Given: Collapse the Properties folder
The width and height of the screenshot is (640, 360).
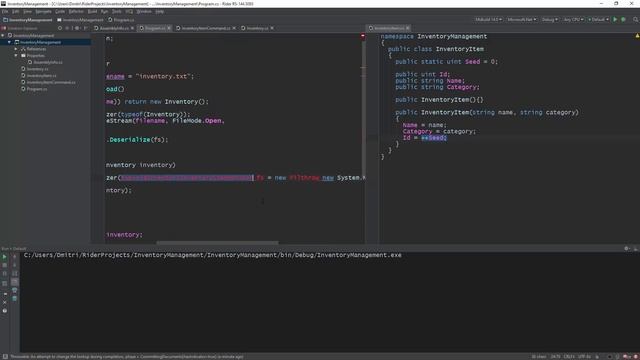Looking at the screenshot, I should (16, 56).
